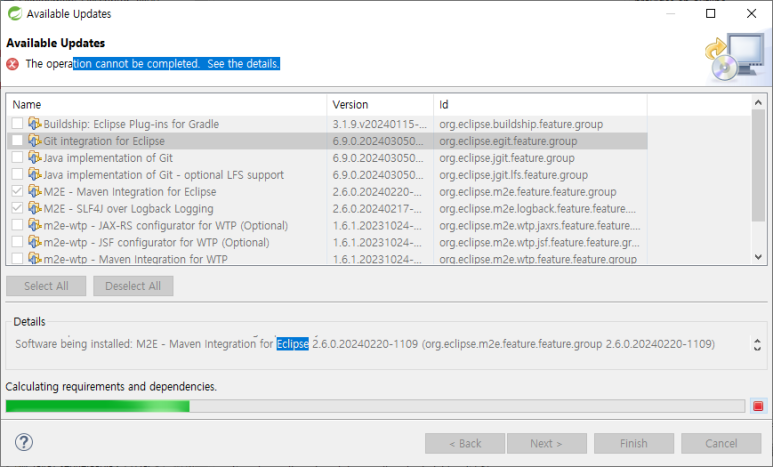Stop the operation with the red square button
The width and height of the screenshot is (773, 467).
[758, 406]
